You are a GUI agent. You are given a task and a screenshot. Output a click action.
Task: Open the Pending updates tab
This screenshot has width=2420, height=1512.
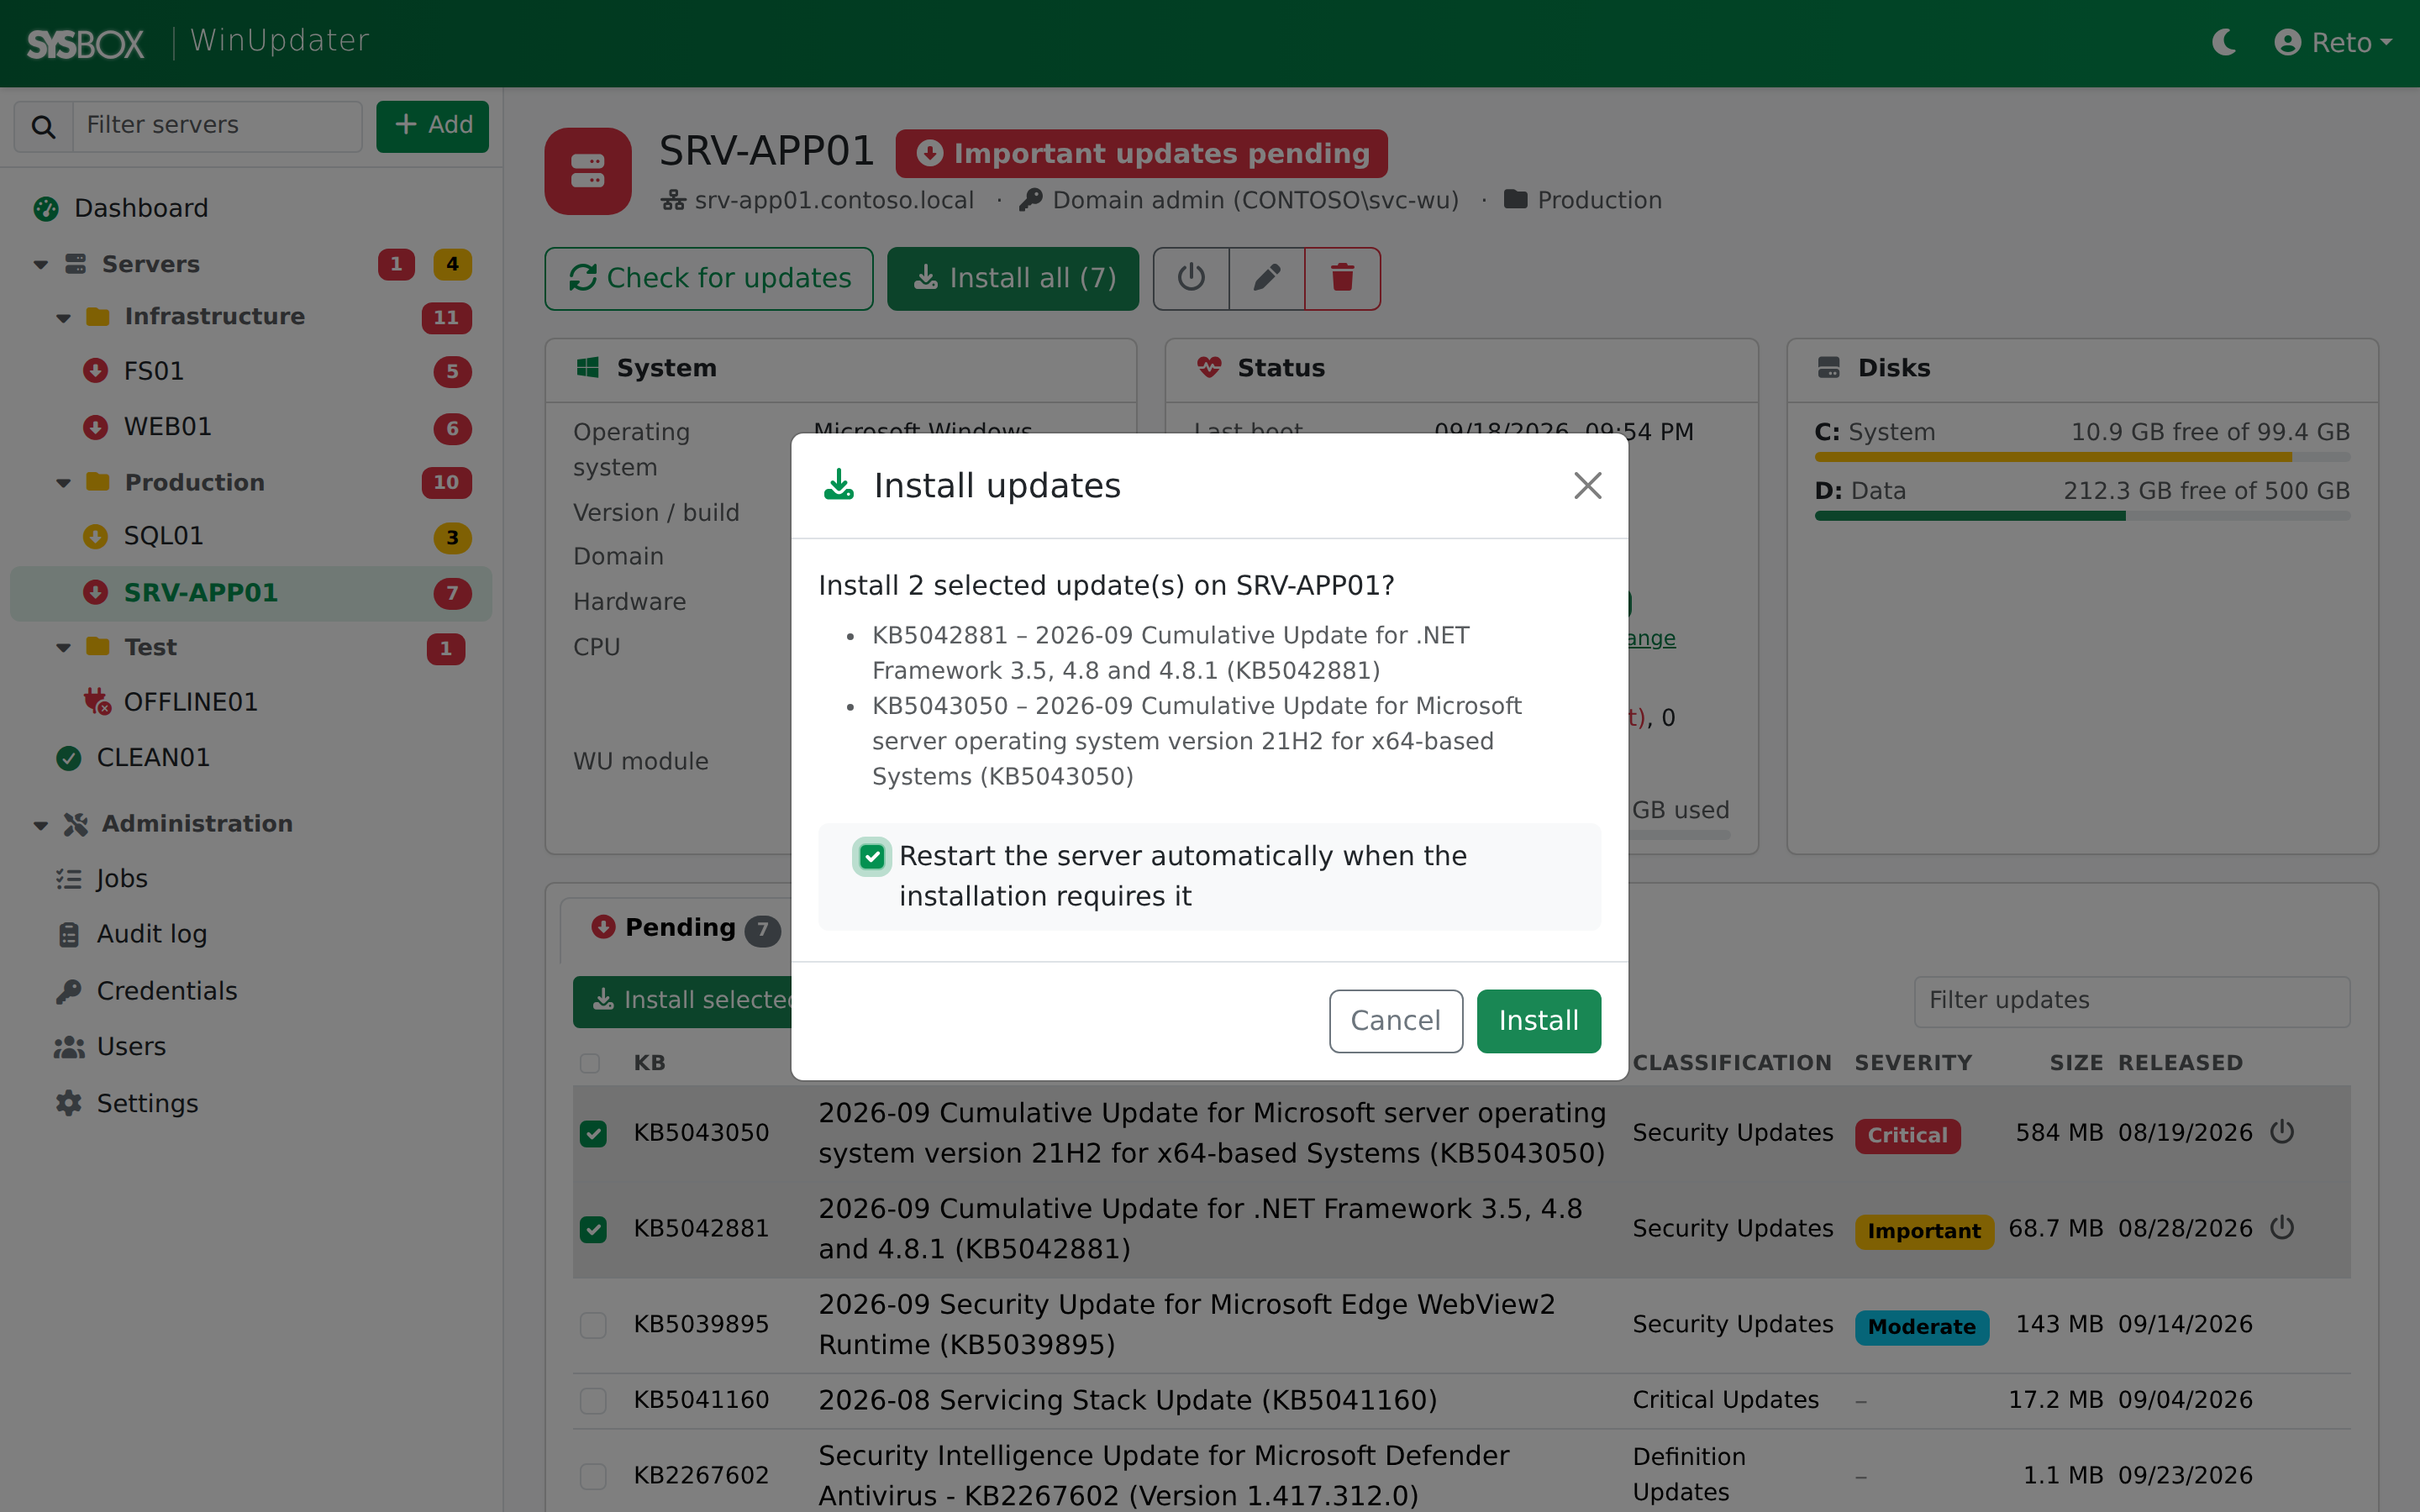[685, 929]
